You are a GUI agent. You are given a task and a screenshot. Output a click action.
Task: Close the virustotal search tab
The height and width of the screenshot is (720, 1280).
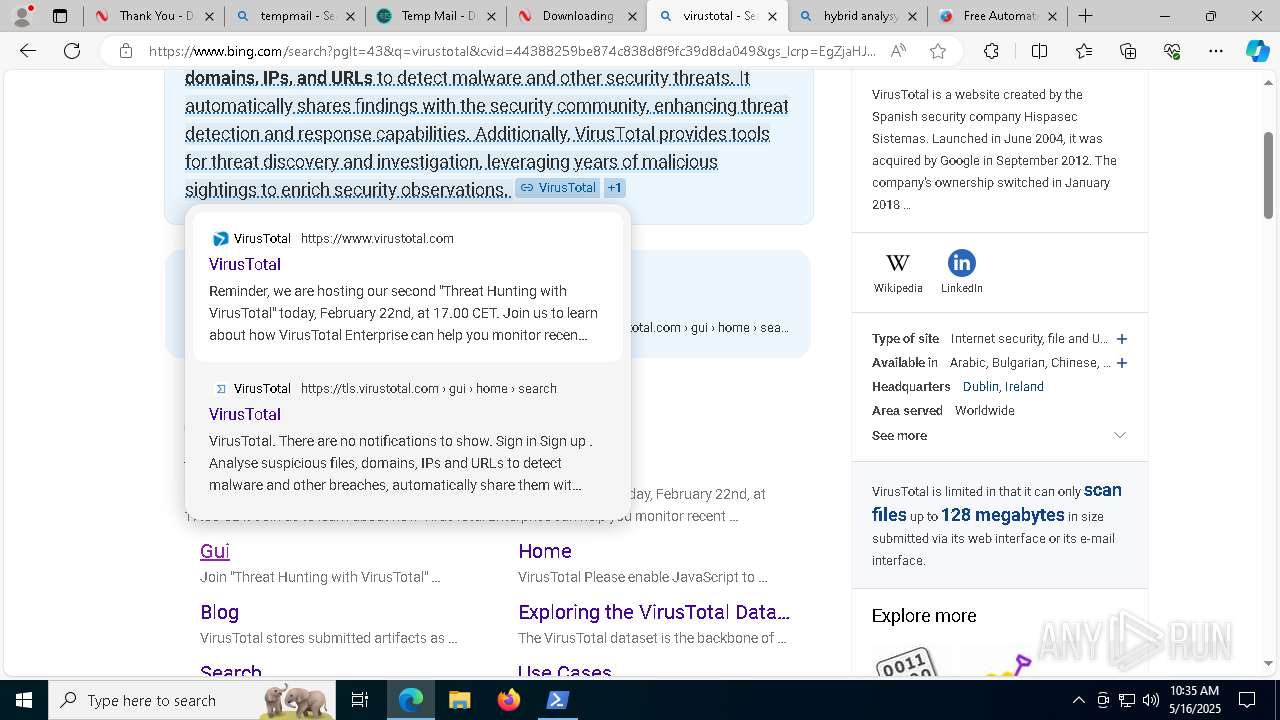click(771, 16)
